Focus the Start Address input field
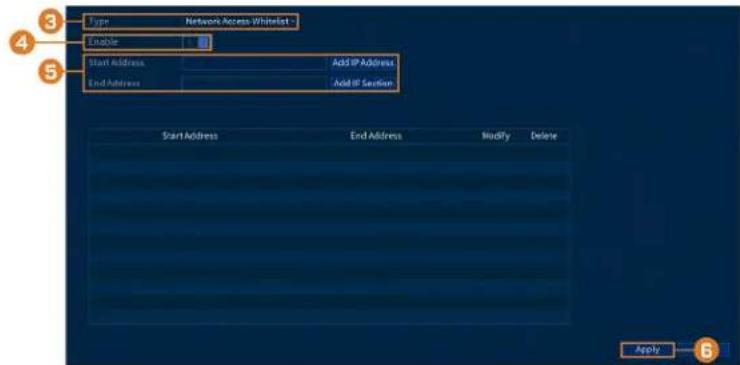This screenshot has width=740, height=365. click(255, 63)
